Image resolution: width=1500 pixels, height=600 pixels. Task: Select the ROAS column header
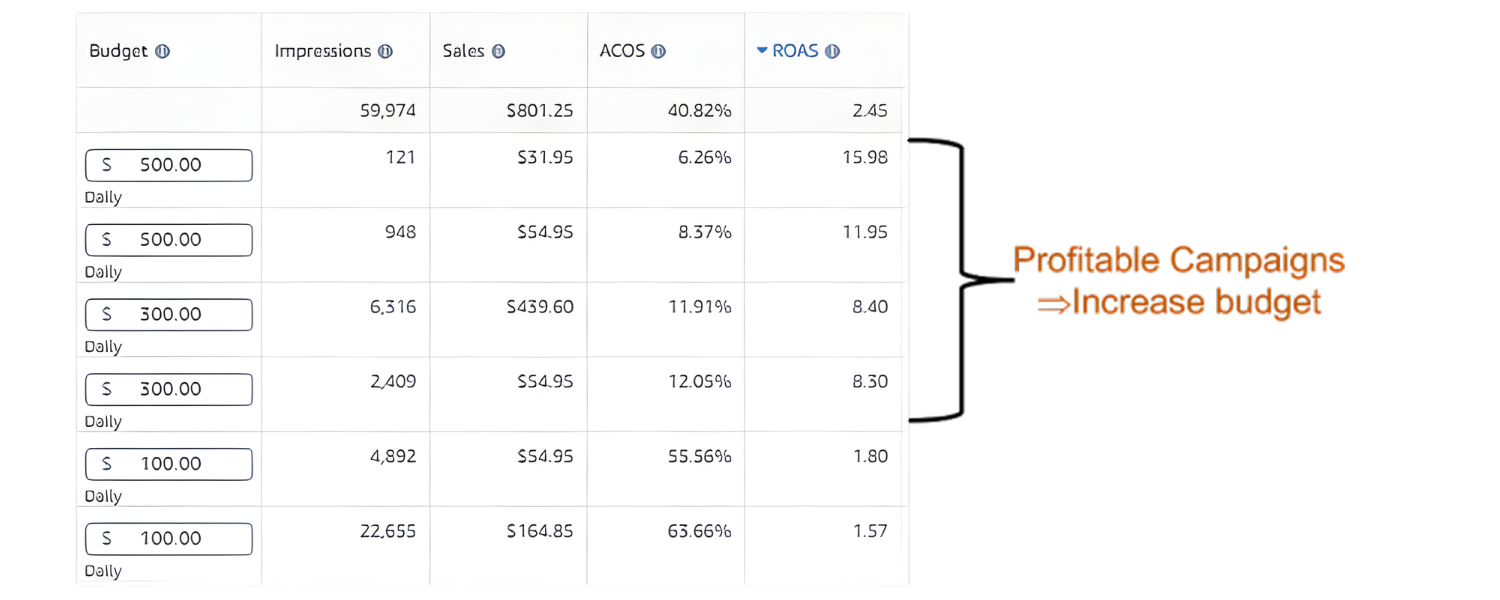(x=797, y=51)
